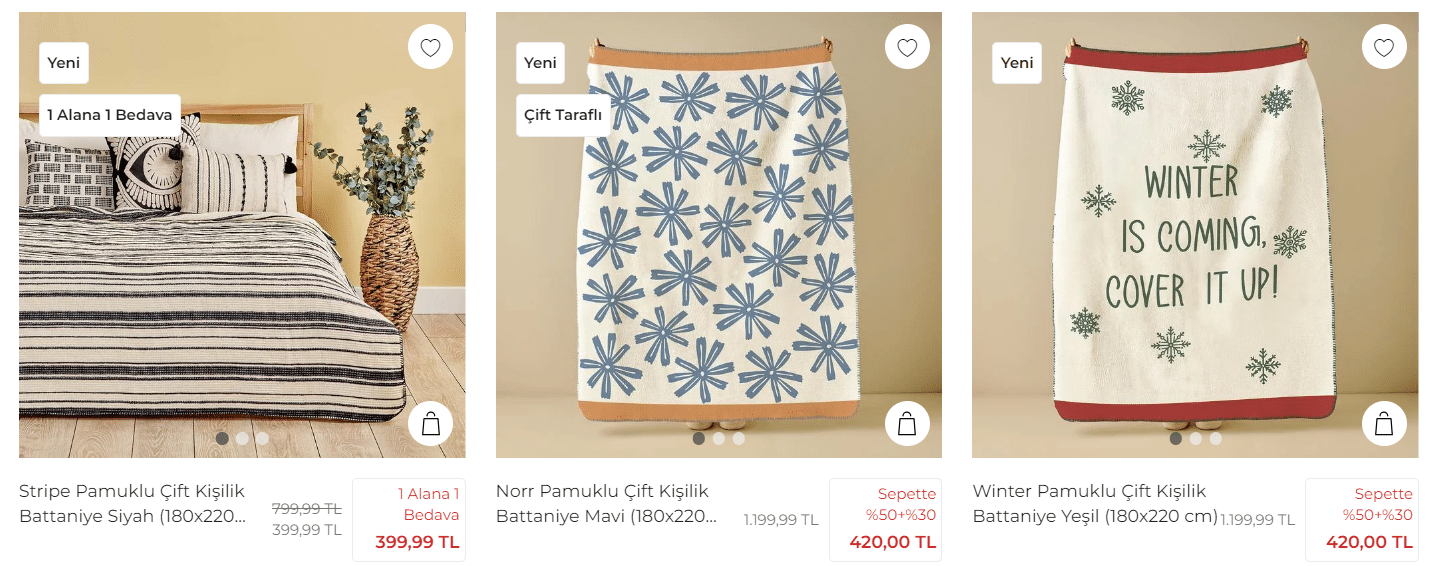Click heart icon on Winter blanket
This screenshot has width=1437, height=566.
(x=1384, y=47)
